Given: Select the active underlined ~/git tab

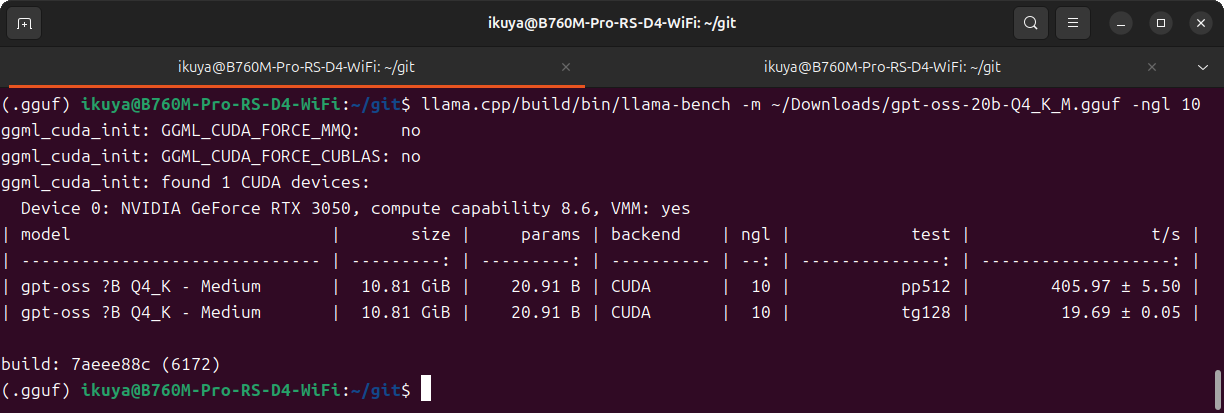Looking at the screenshot, I should 295,67.
